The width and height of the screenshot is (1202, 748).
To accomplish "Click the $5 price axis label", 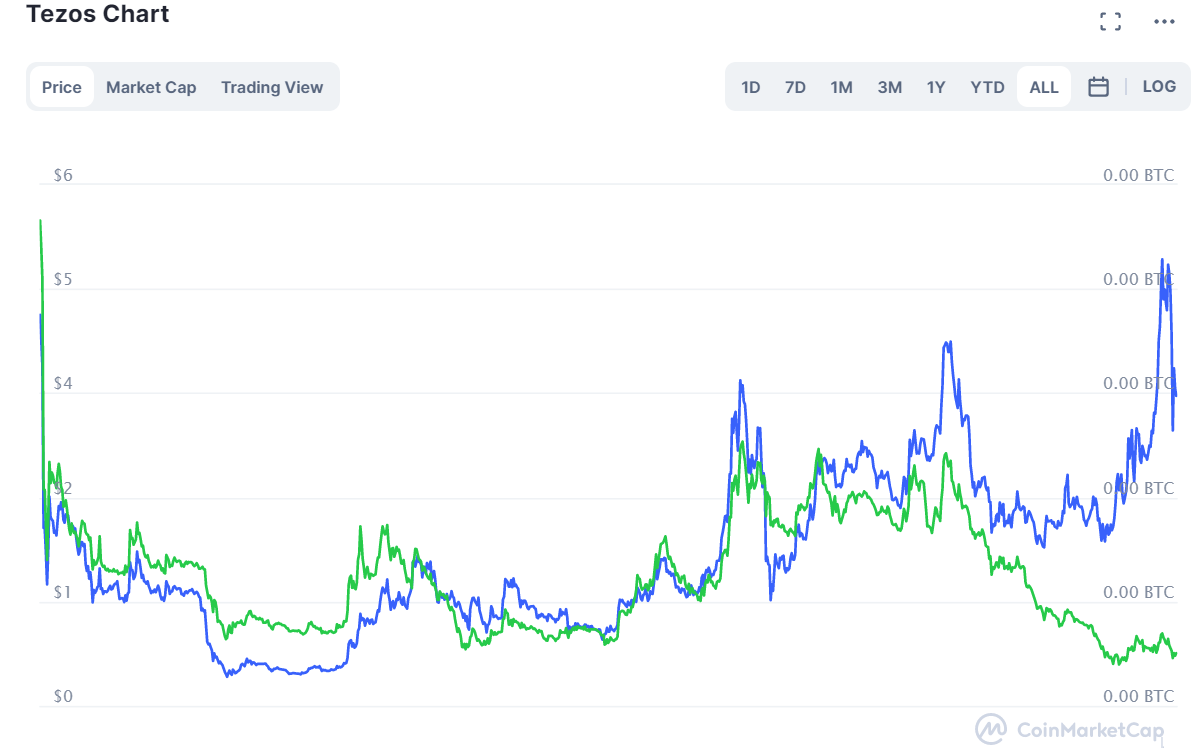I will (63, 279).
